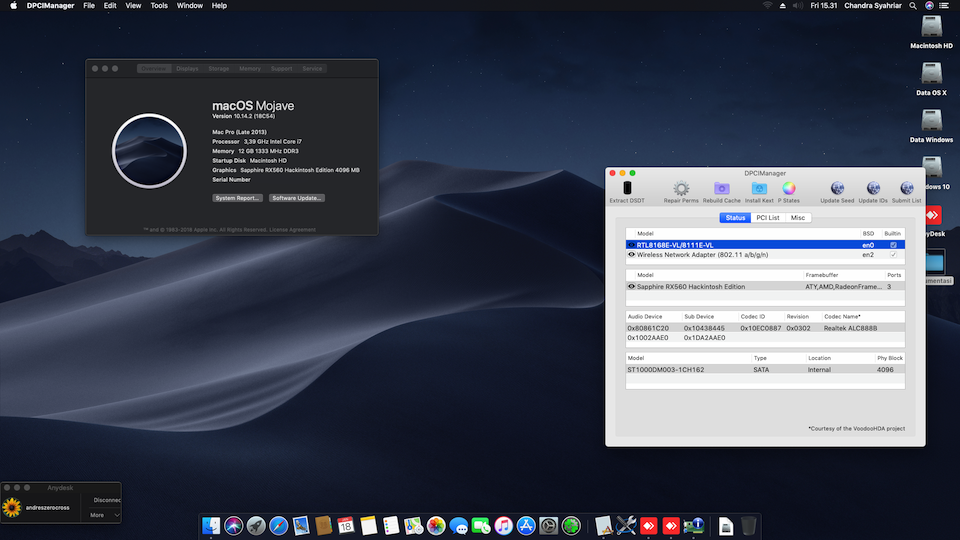Click the Submit List globe icon
Screen dimensions: 960x540
point(906,188)
